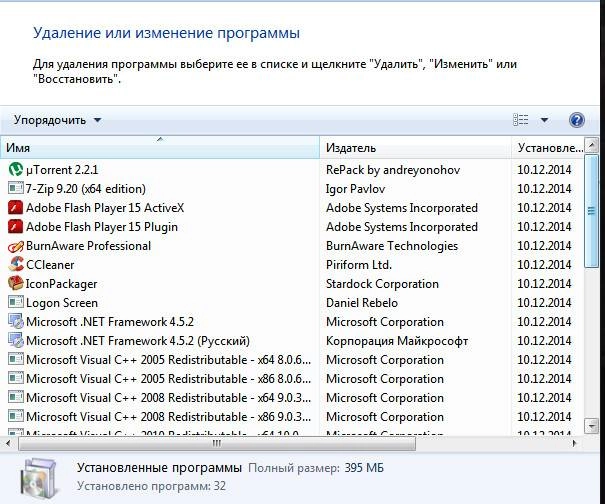Click the installed programs icon in details pane
Image resolution: width=605 pixels, height=504 pixels.
click(39, 479)
